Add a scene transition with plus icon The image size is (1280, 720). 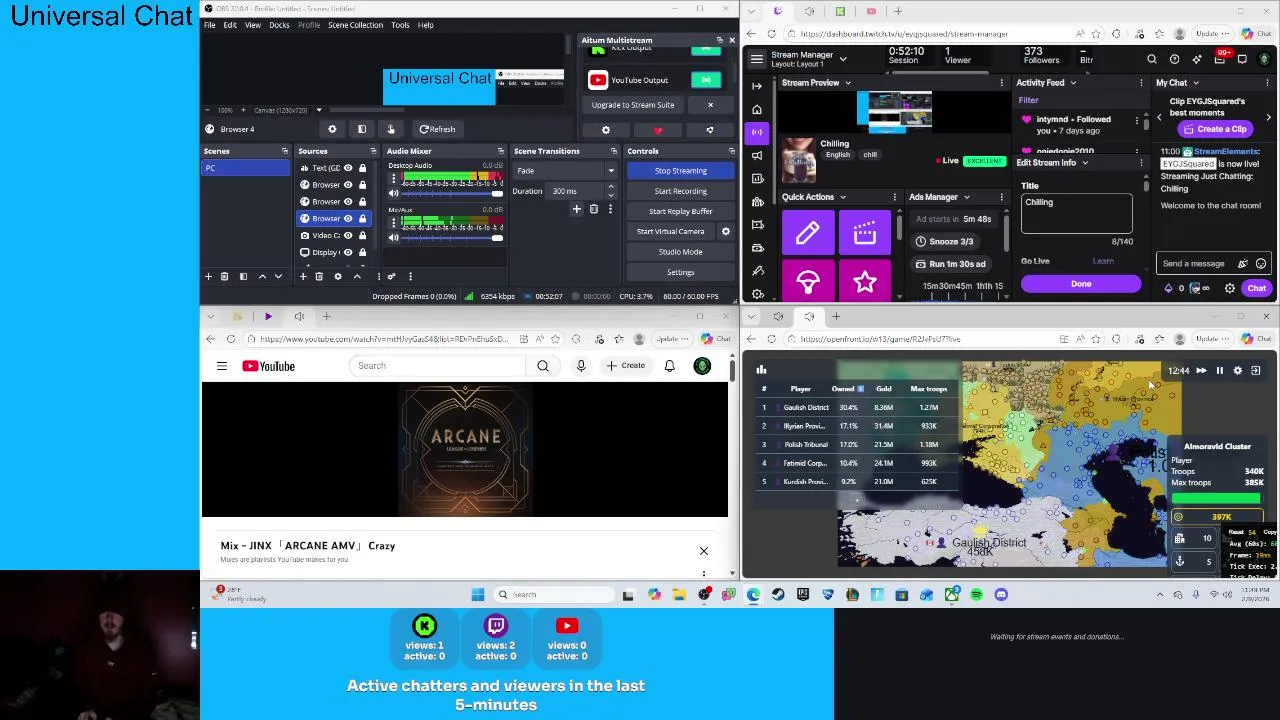[x=576, y=209]
